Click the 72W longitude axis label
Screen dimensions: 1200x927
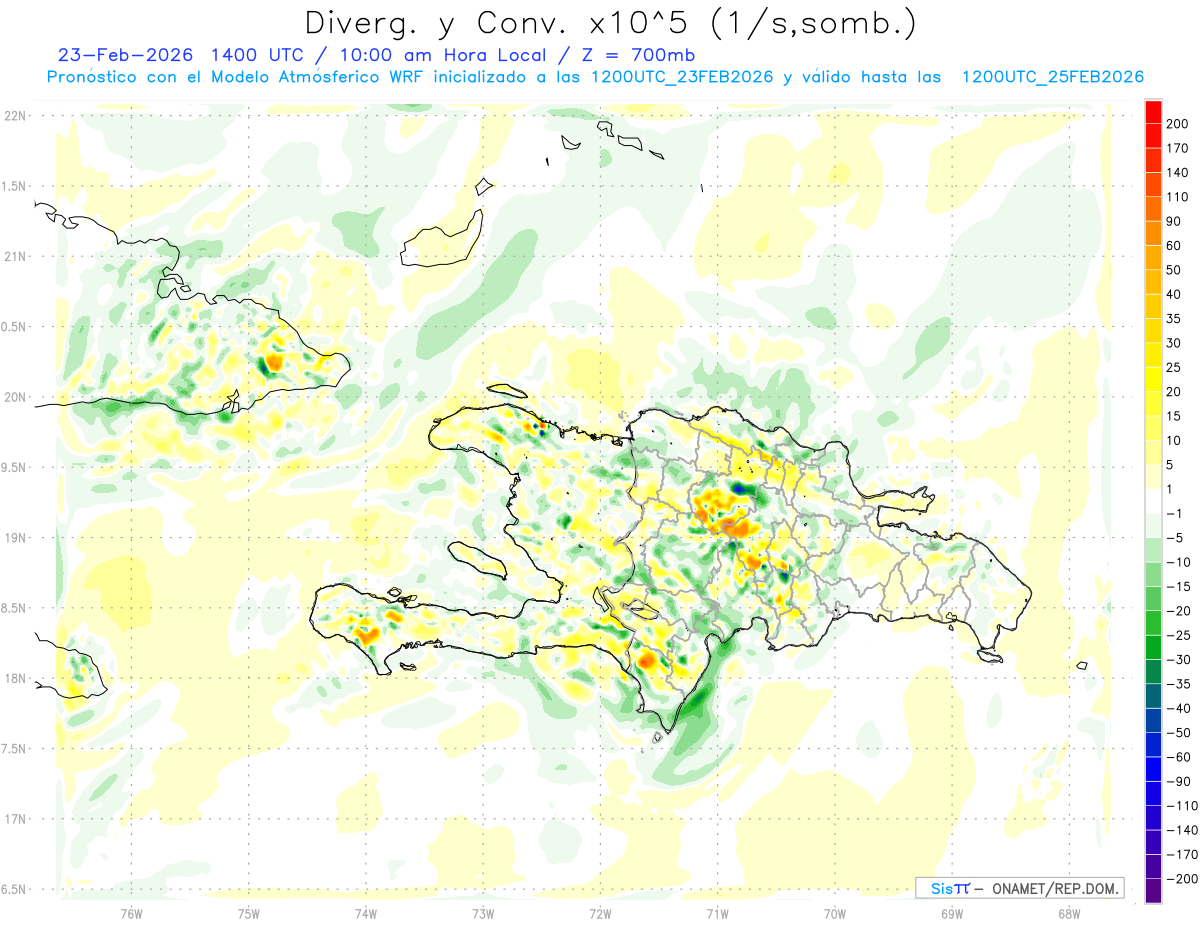(600, 913)
